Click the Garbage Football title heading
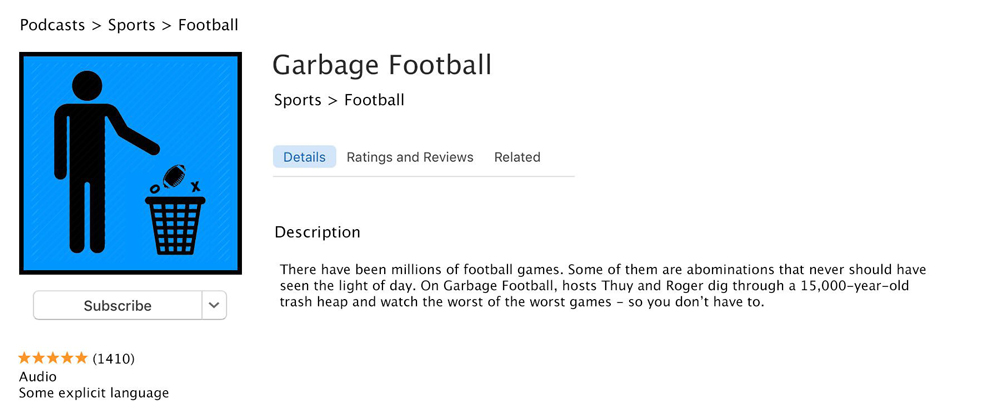This screenshot has height=416, width=1000. click(382, 65)
